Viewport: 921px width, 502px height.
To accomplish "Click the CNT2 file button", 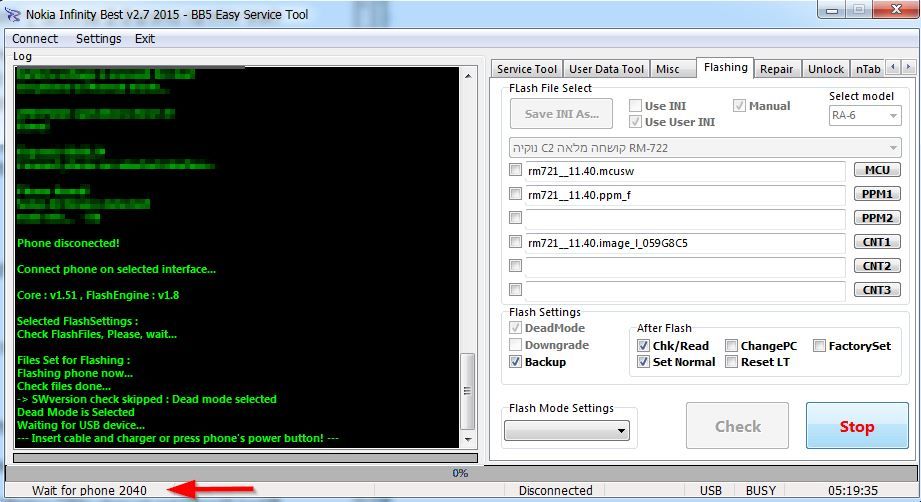I will pos(877,266).
